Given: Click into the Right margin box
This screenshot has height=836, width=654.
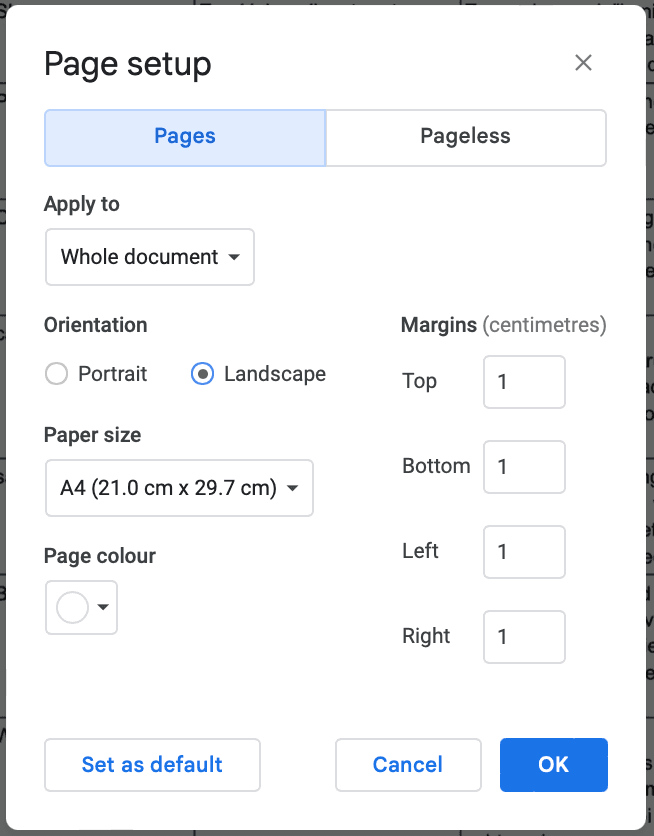Looking at the screenshot, I should pos(524,637).
